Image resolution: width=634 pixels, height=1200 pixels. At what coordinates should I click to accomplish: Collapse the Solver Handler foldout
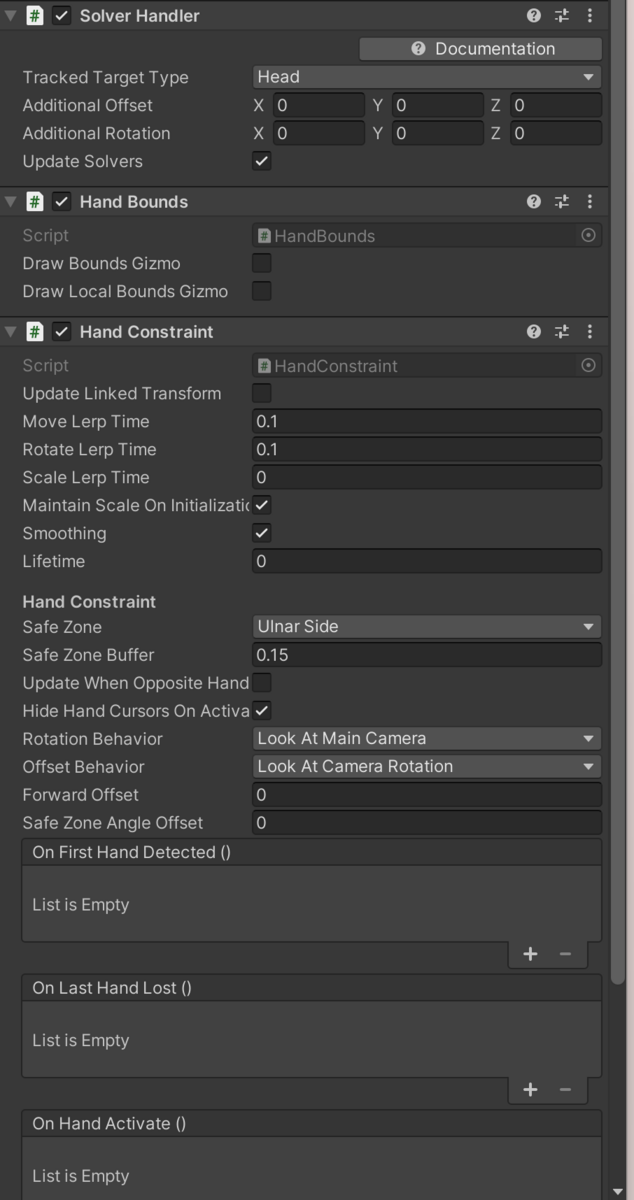click(10, 16)
